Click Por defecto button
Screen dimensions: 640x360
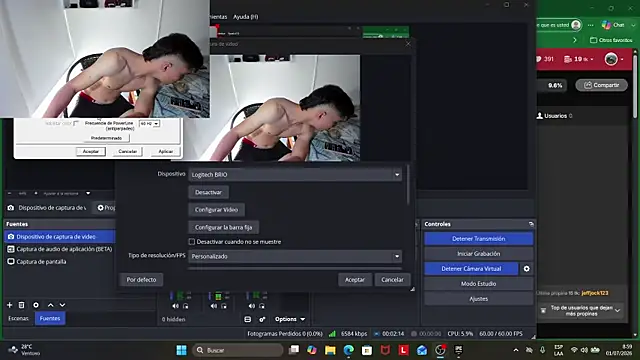point(141,280)
